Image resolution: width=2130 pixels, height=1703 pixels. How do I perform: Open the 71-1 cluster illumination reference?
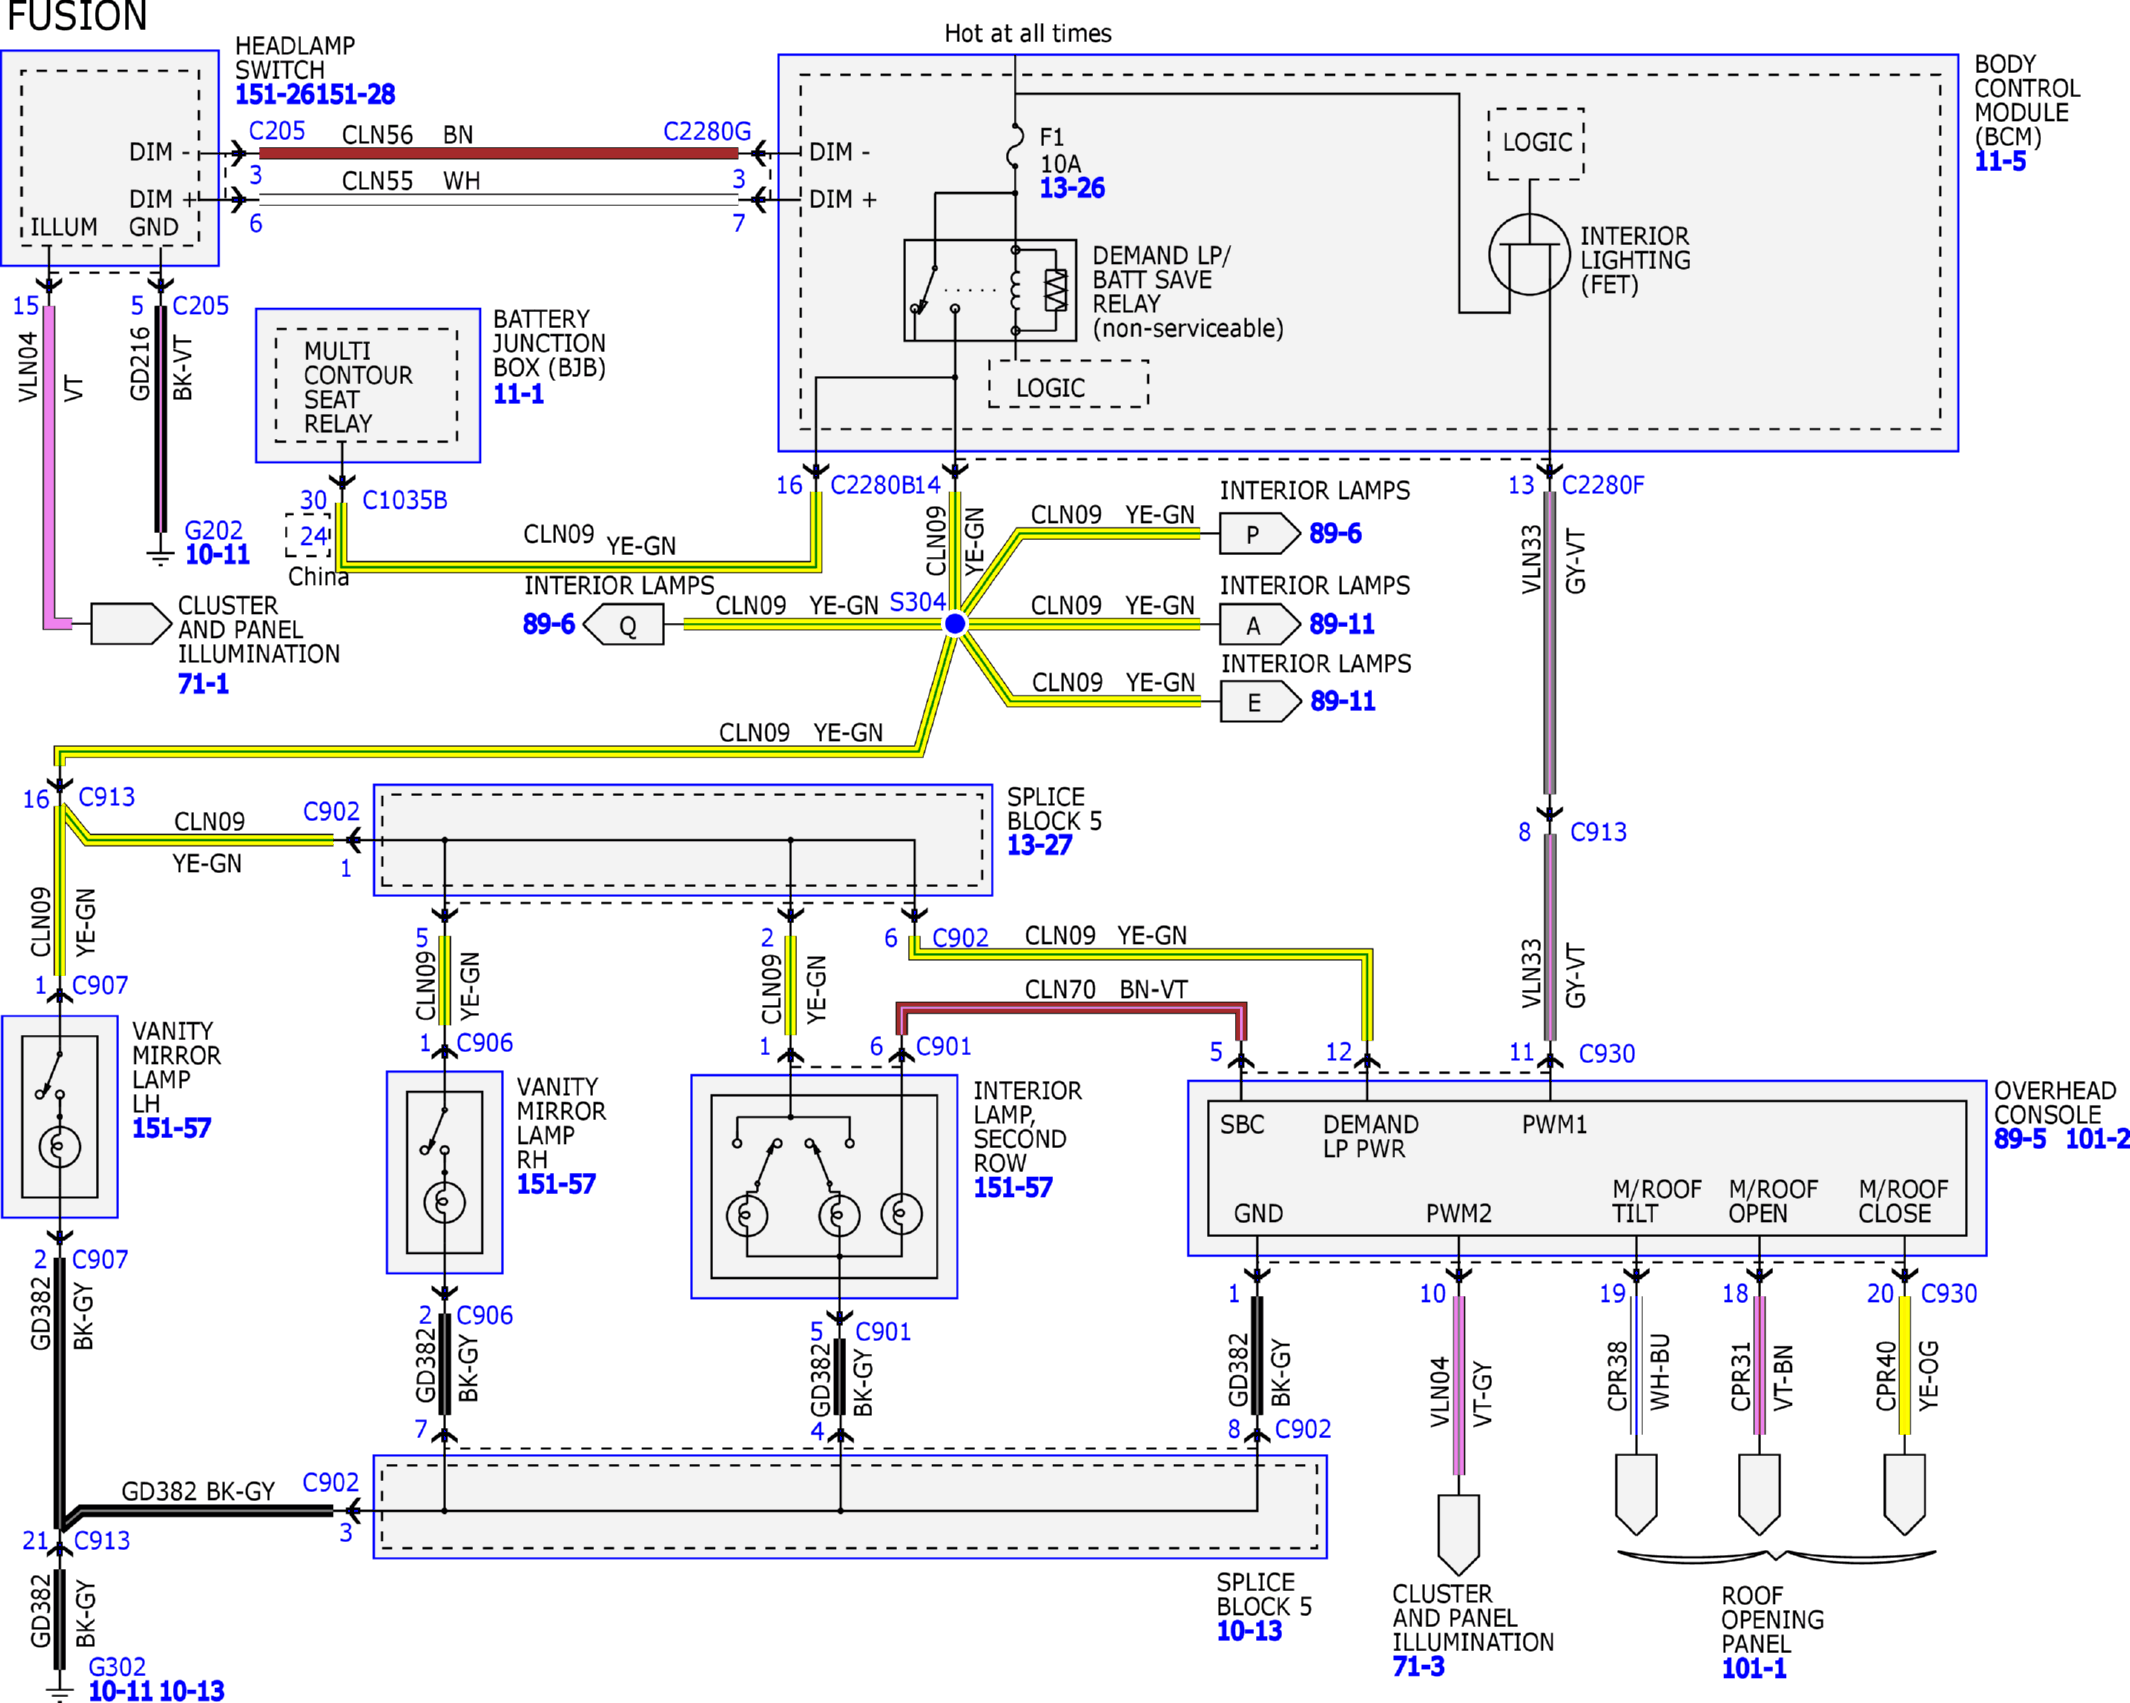pos(203,684)
